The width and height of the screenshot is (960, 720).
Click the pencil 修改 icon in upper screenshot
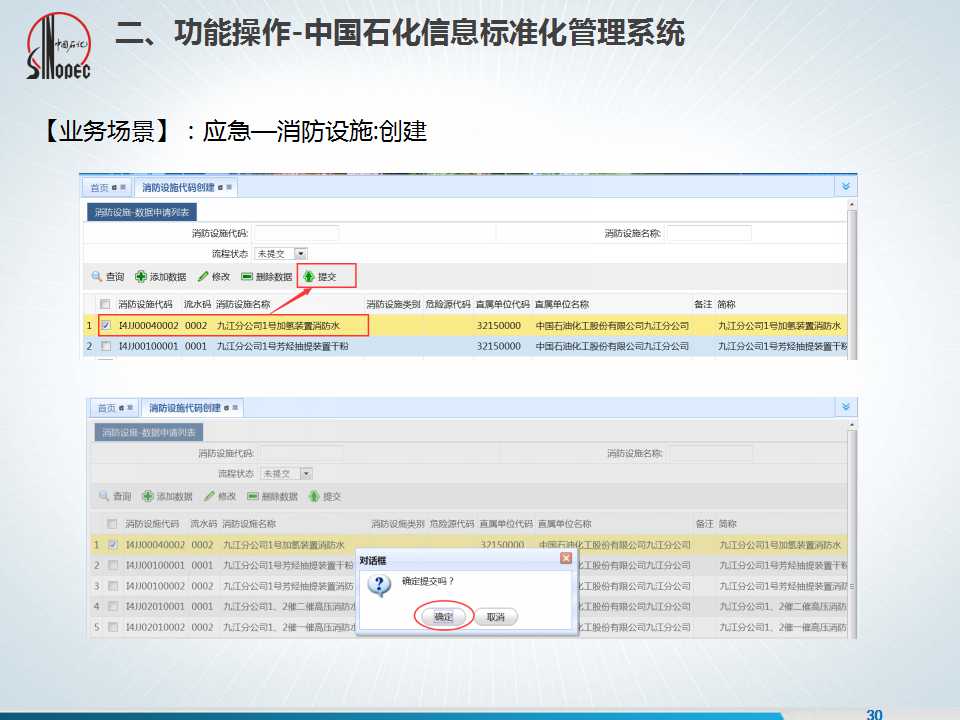click(x=203, y=277)
